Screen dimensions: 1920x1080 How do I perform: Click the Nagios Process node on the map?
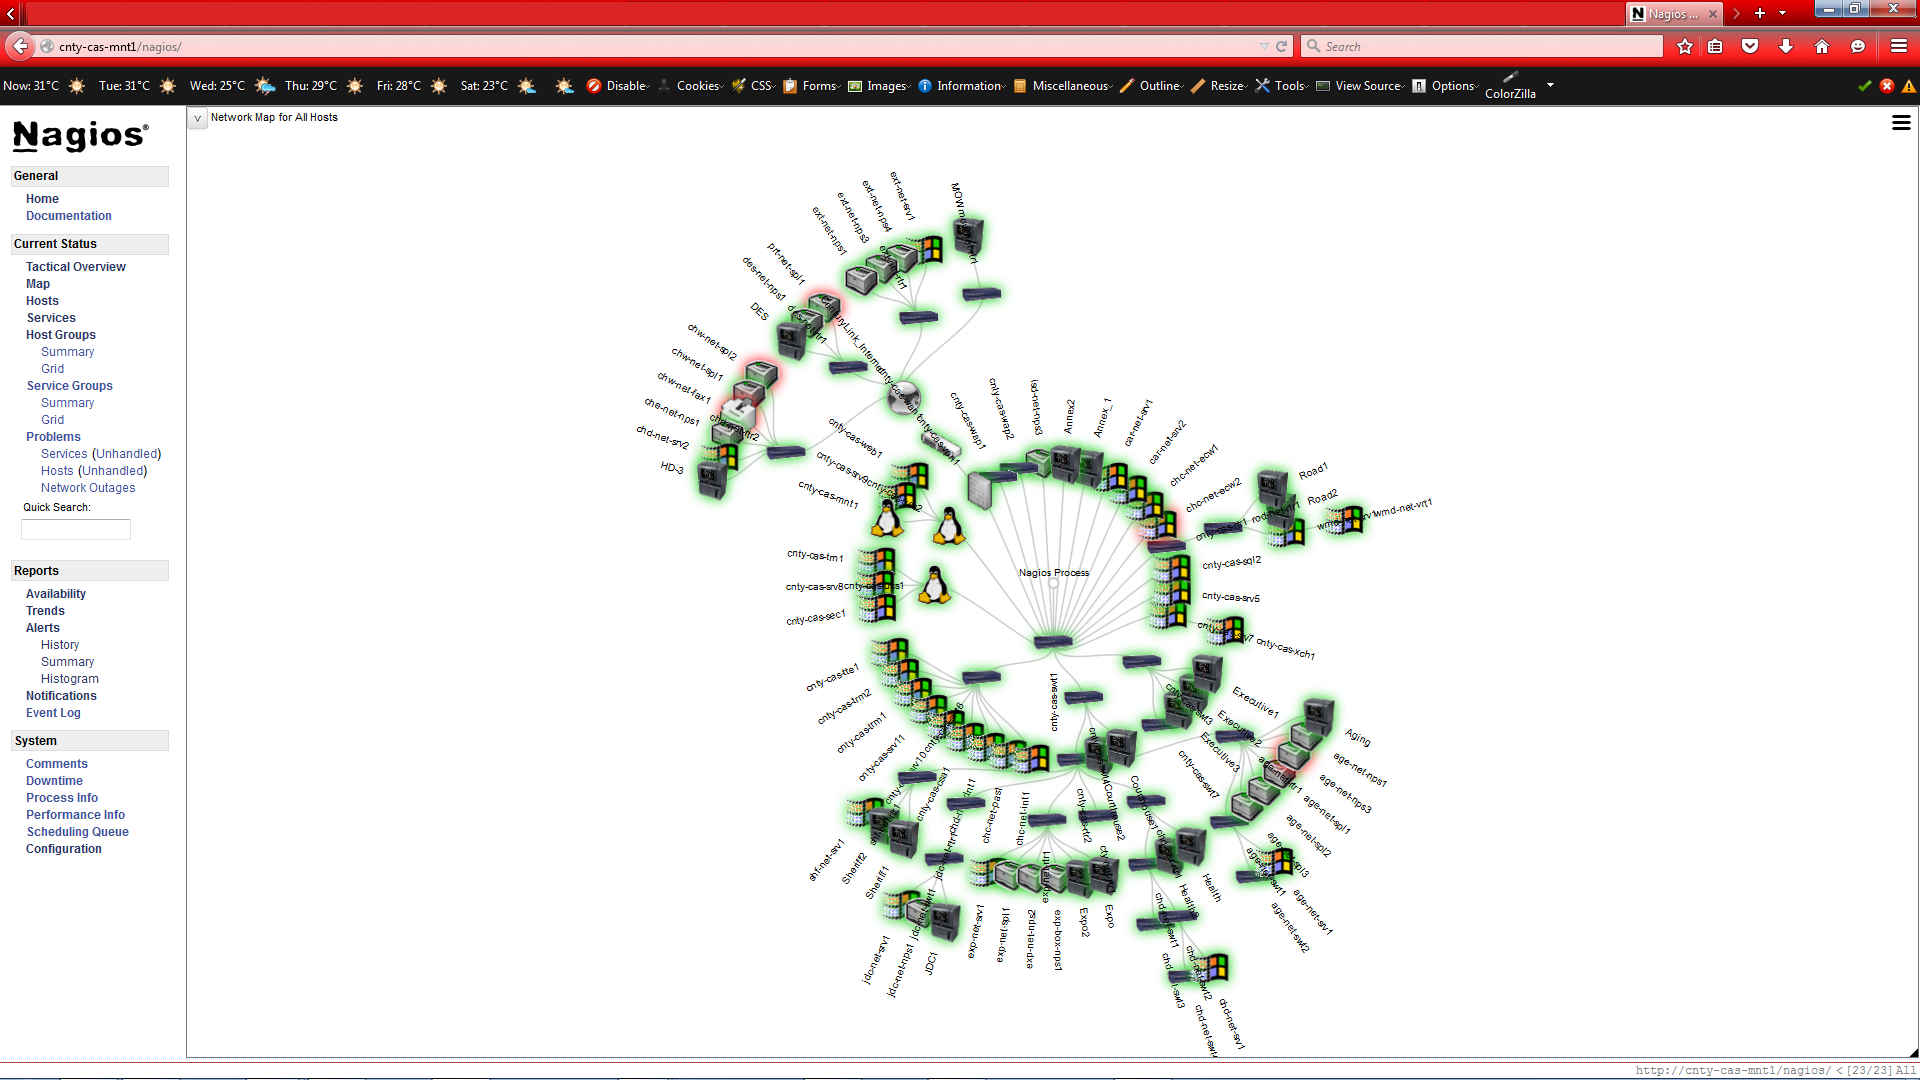coord(1053,582)
